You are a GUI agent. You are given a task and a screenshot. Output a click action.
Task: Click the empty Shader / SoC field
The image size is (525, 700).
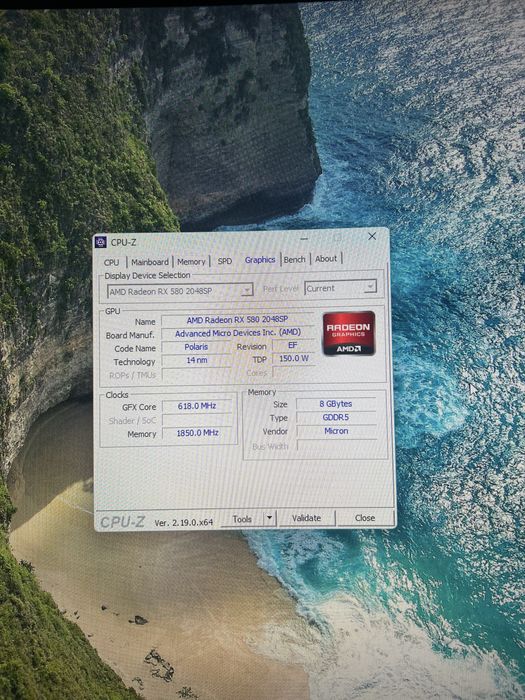click(197, 420)
